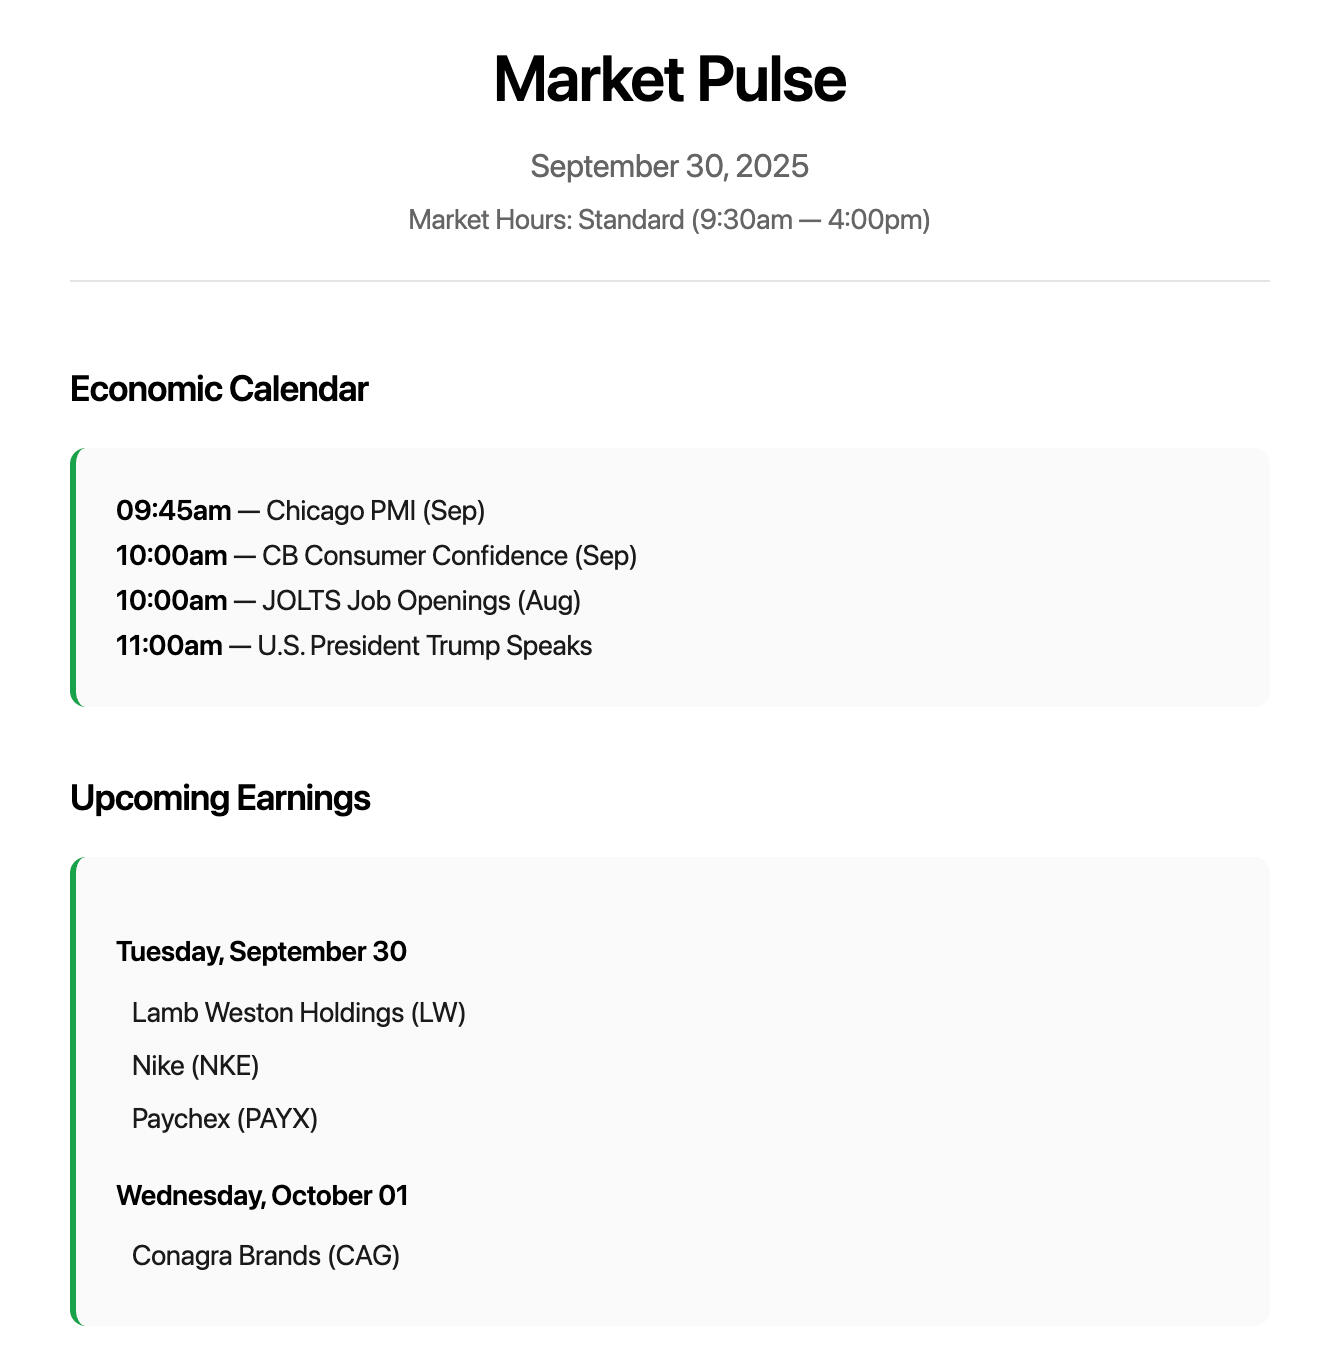The height and width of the screenshot is (1364, 1326).
Task: Open the Chicago PMI (Sep) event
Action: [375, 511]
